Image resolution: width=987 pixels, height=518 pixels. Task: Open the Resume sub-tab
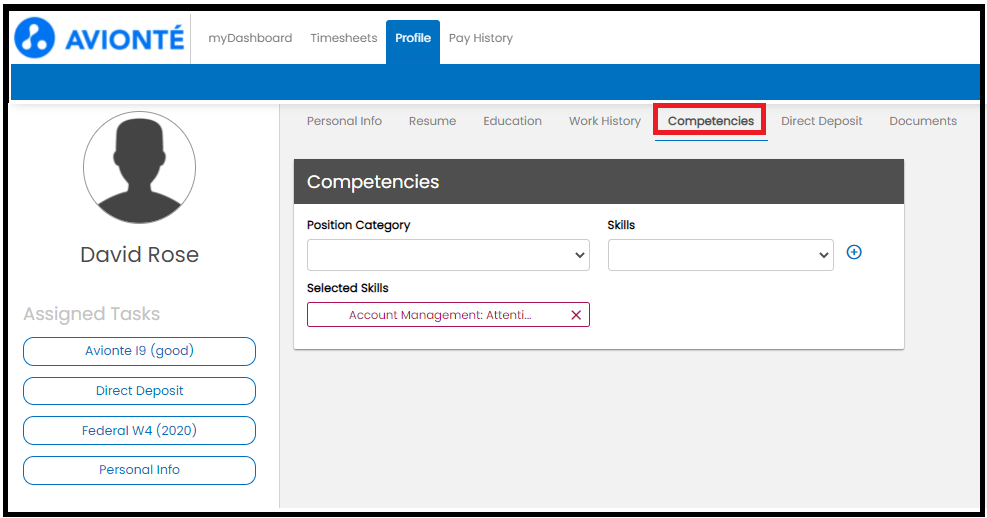pos(432,121)
